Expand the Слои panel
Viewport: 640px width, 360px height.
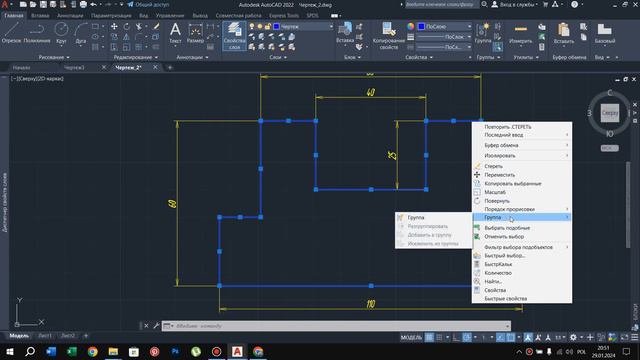click(278, 57)
